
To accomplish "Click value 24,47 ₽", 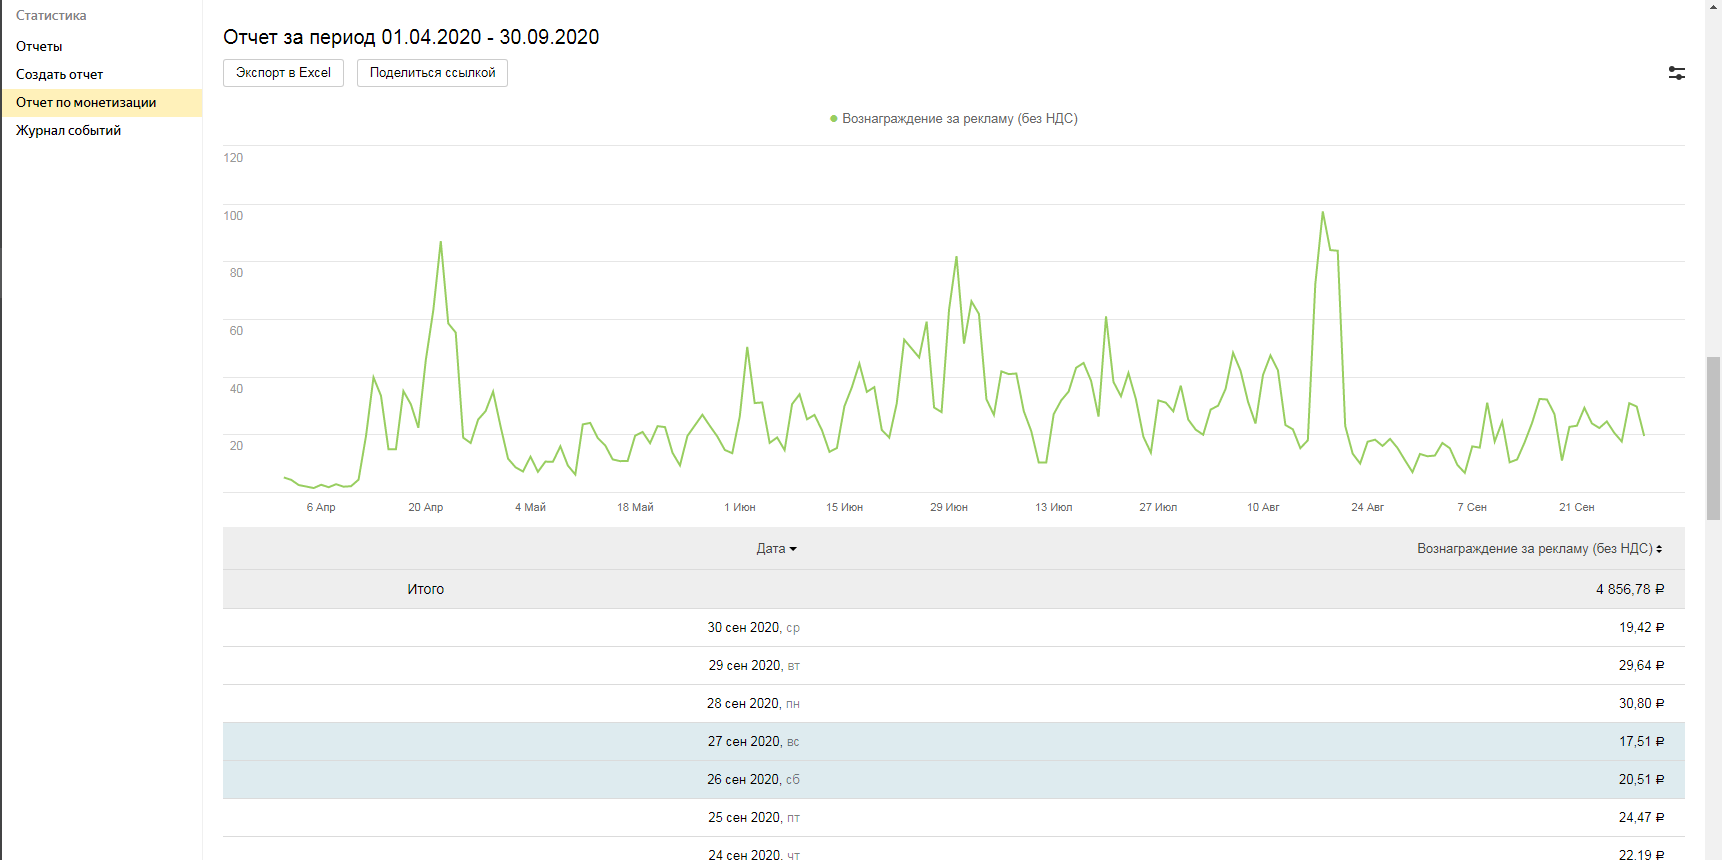I will [x=1642, y=818].
